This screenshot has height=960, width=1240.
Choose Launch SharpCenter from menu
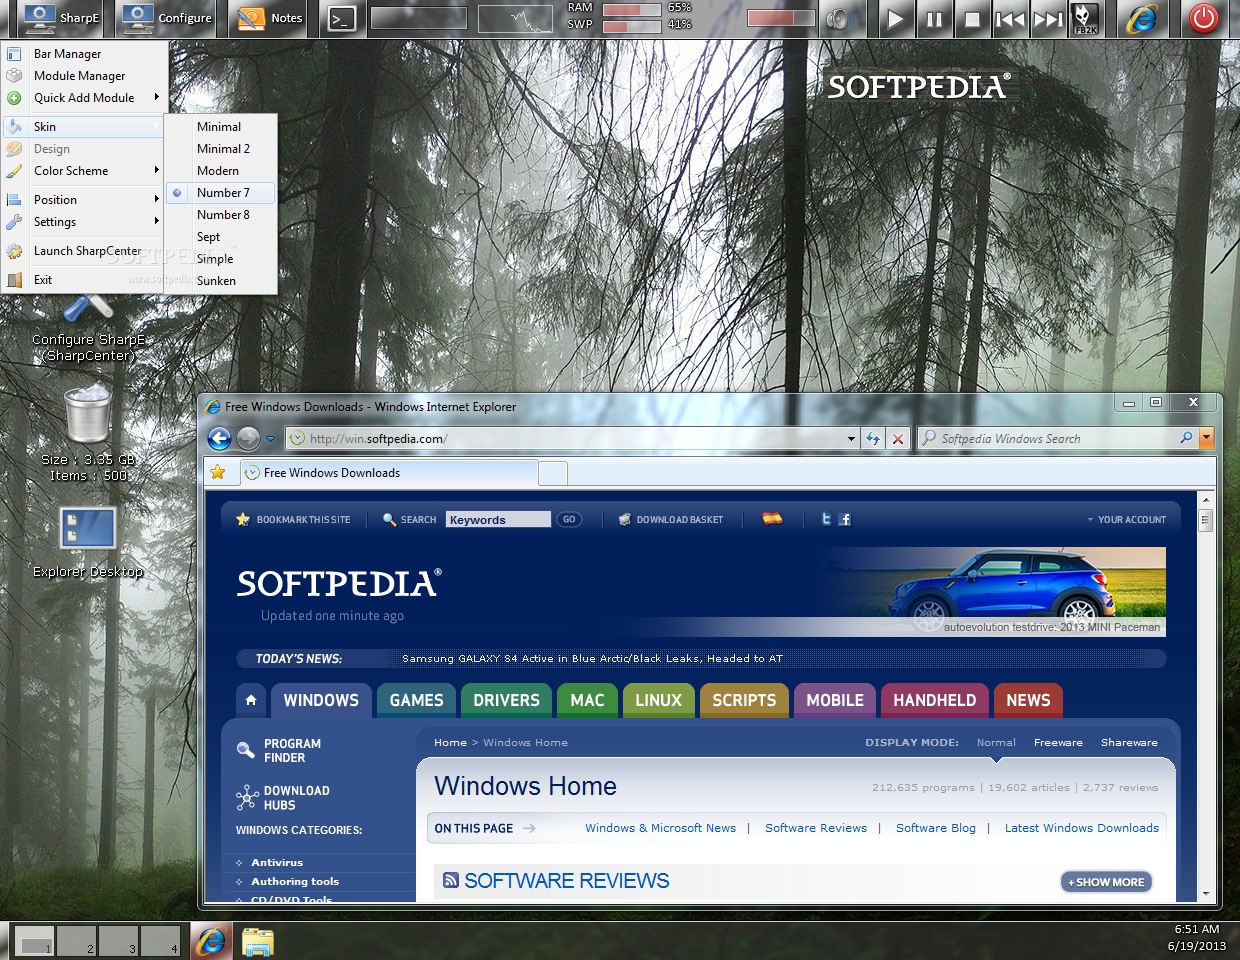85,251
